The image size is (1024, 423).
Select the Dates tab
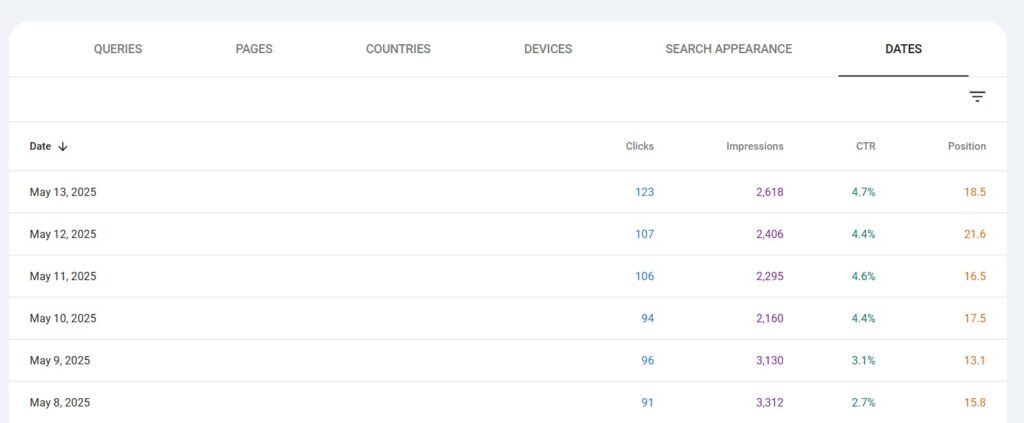903,49
